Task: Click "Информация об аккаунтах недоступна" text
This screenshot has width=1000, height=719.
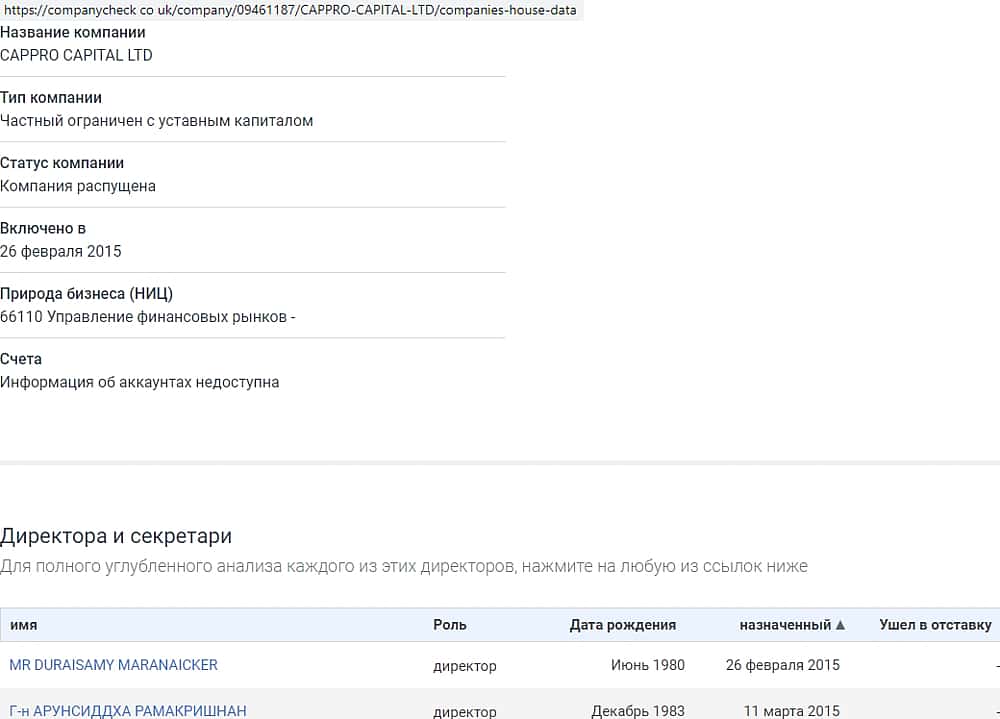Action: coord(139,382)
